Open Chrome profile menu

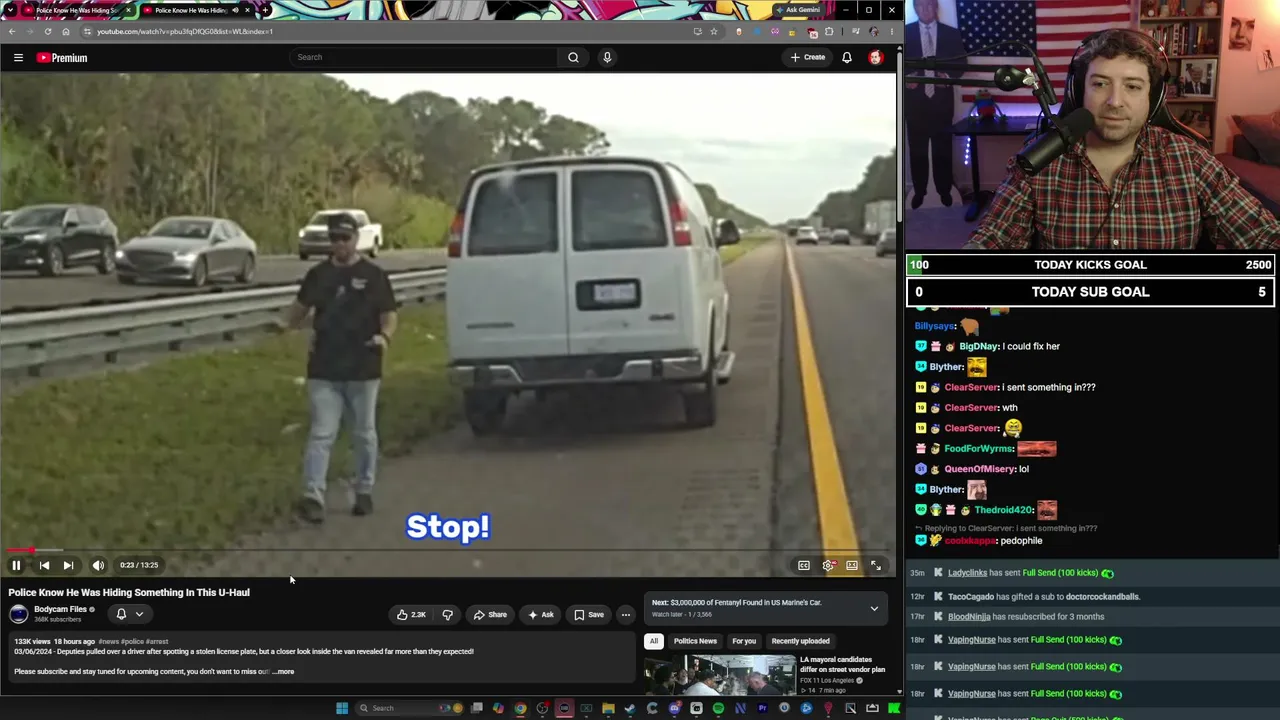873,31
